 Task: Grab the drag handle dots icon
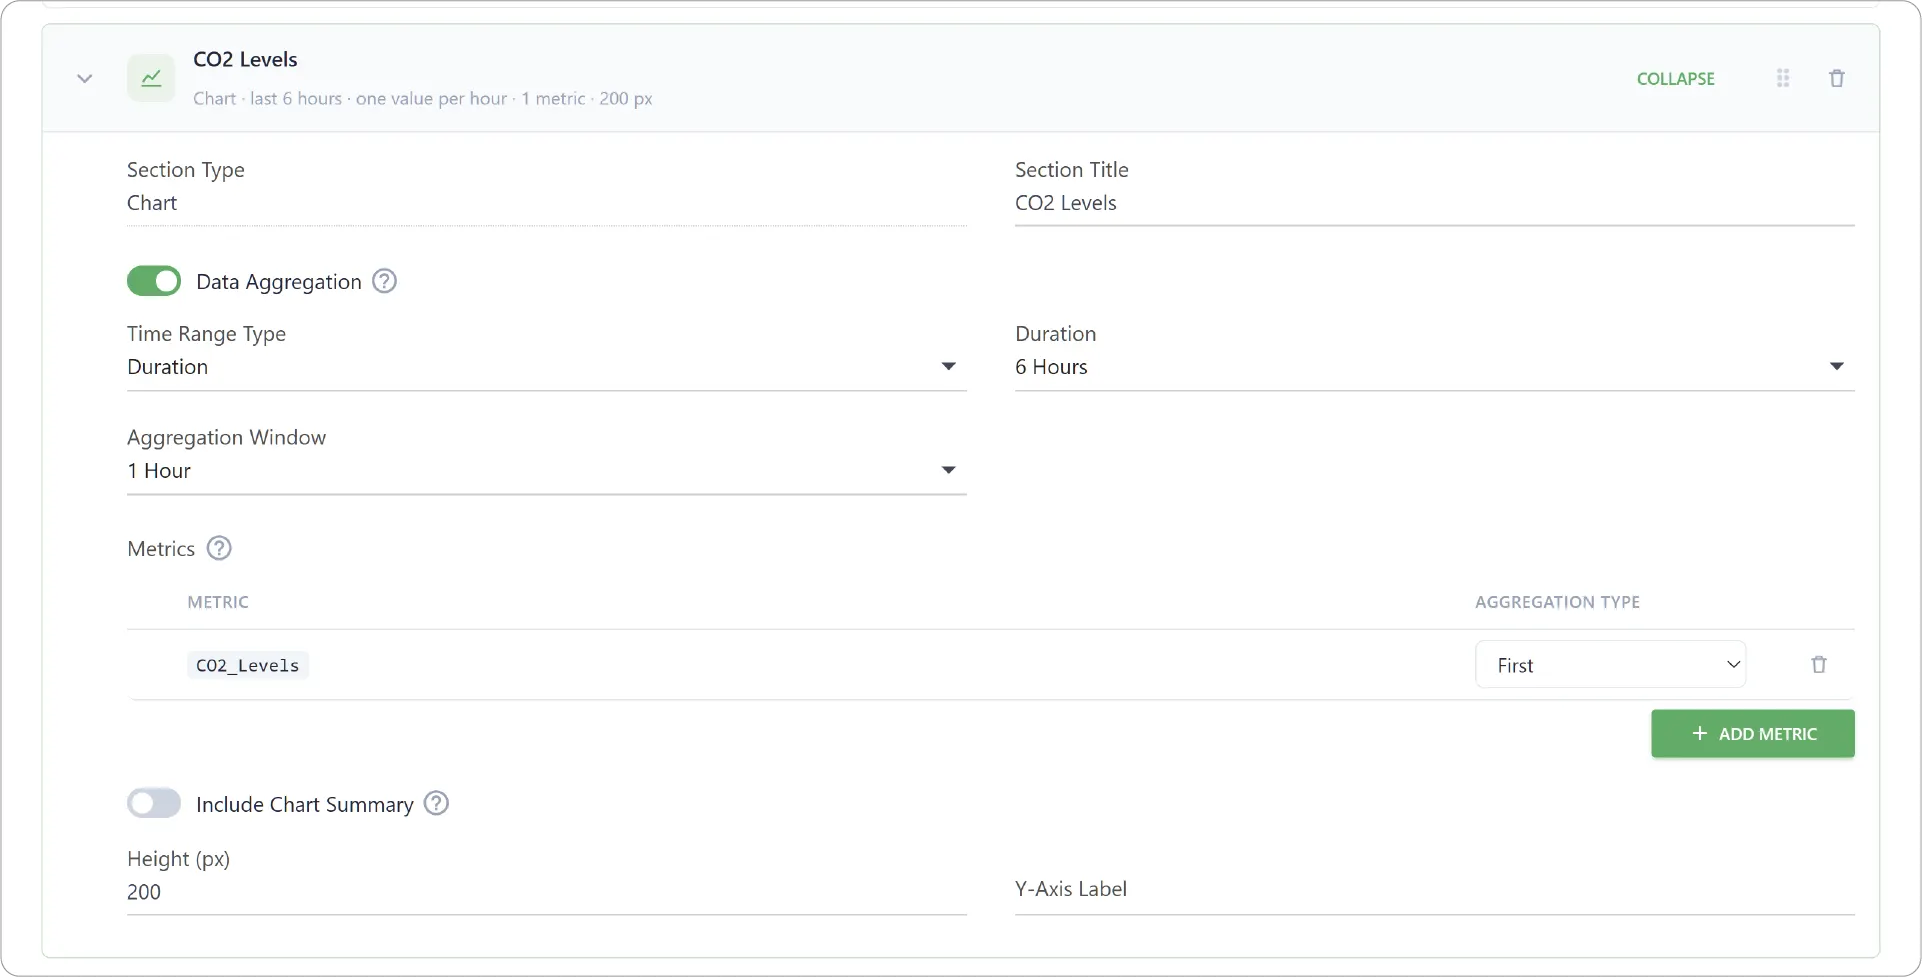1783,78
